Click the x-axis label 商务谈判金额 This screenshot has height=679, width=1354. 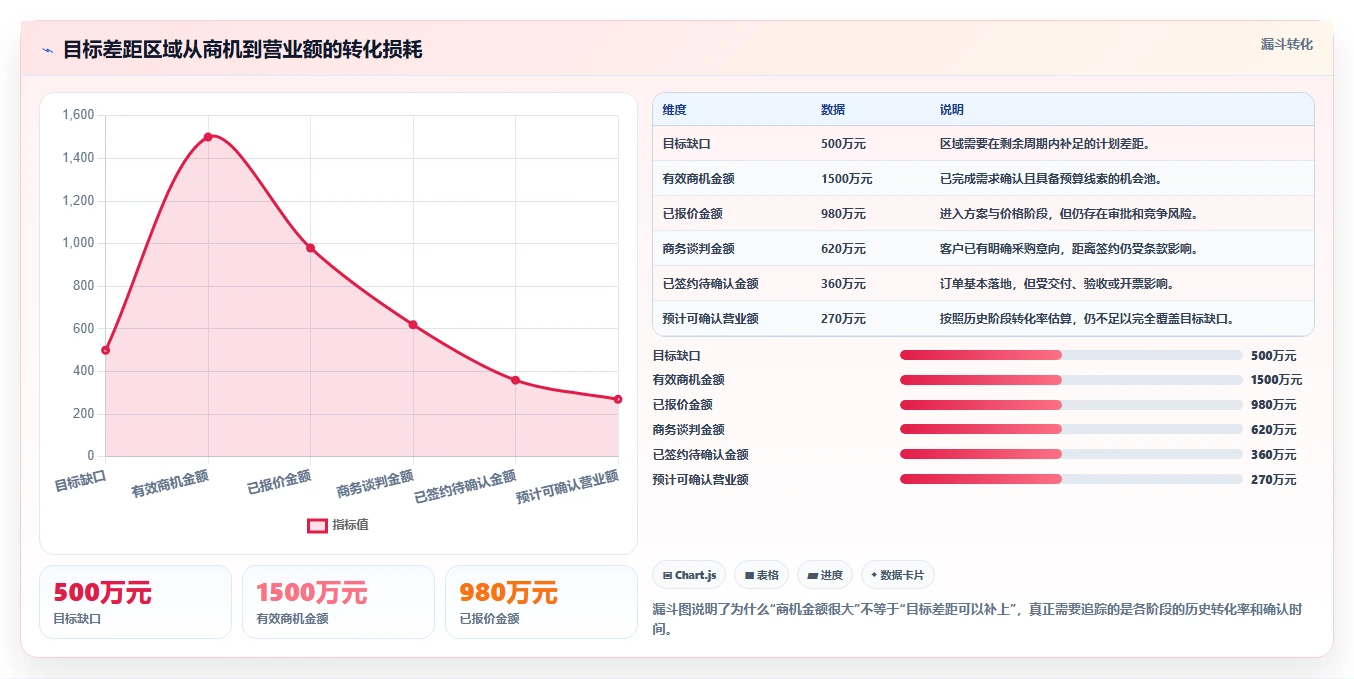[x=375, y=484]
